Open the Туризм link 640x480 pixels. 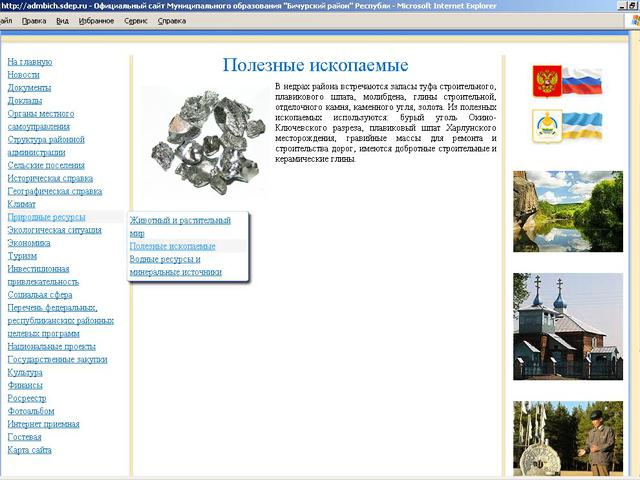pyautogui.click(x=22, y=256)
